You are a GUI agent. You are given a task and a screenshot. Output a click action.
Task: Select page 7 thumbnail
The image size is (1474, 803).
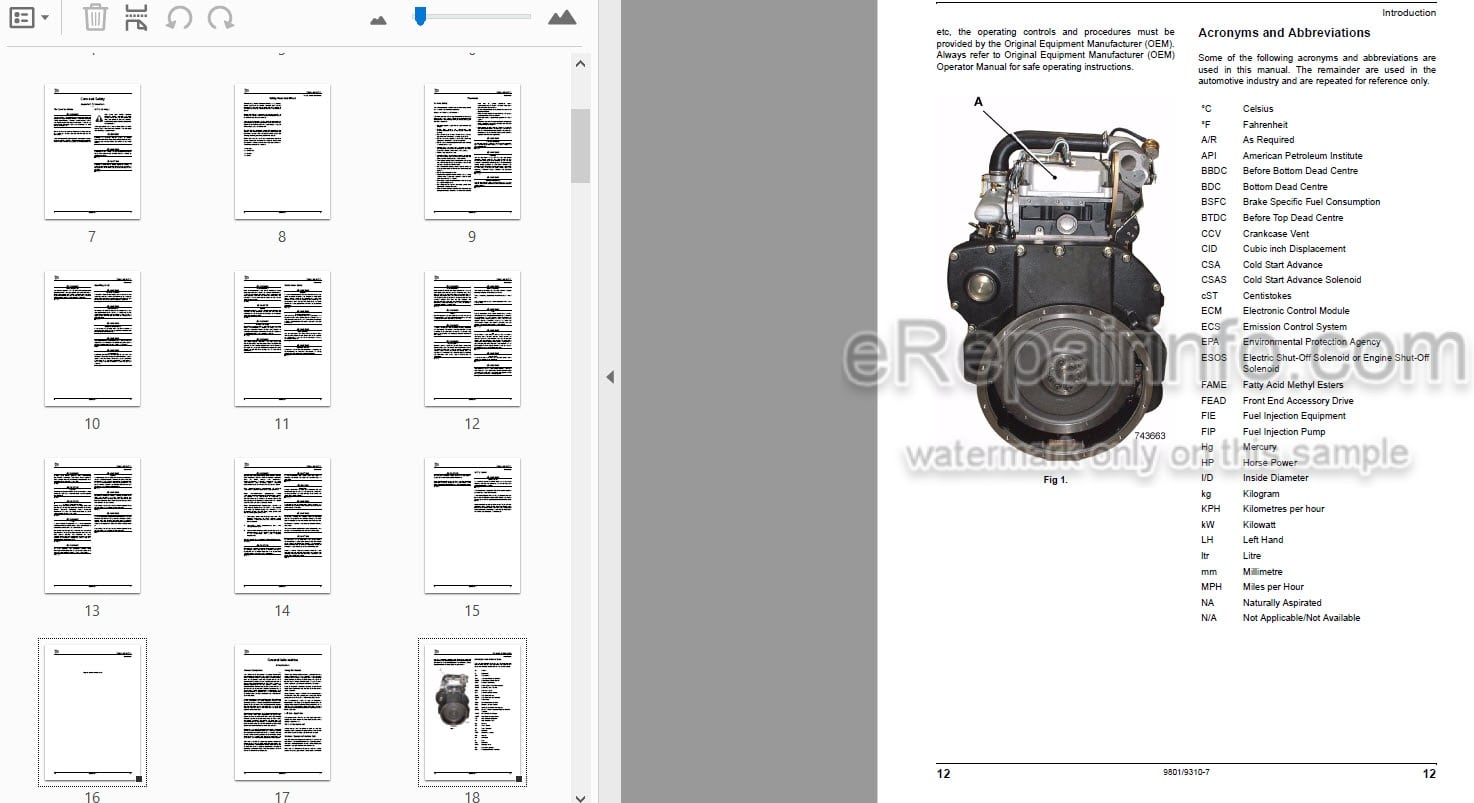[x=92, y=152]
